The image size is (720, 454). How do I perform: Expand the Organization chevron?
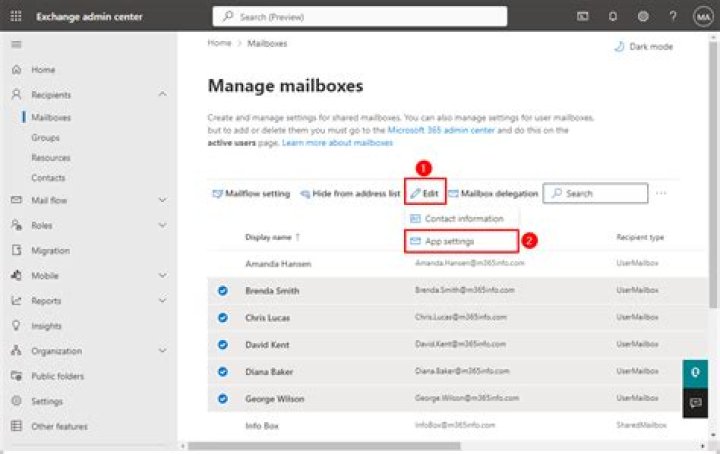coord(163,350)
